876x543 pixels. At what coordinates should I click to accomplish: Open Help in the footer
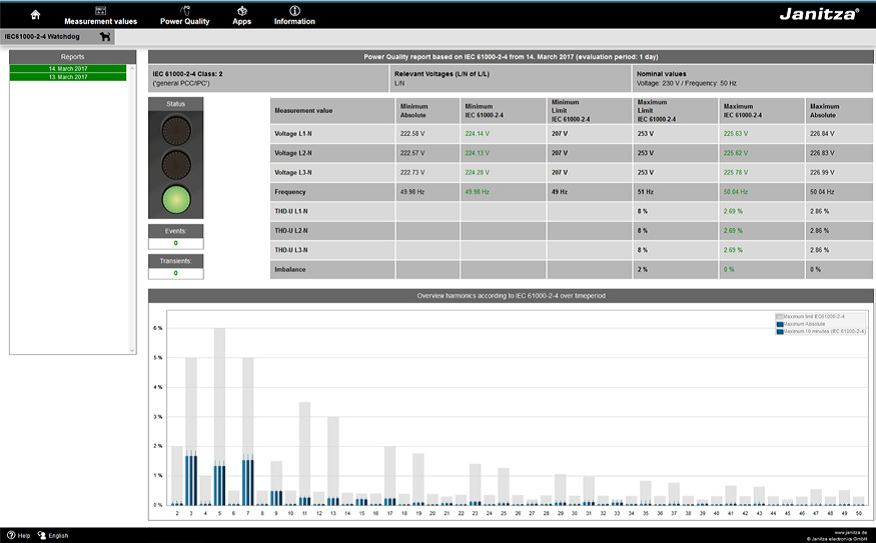click(23, 535)
